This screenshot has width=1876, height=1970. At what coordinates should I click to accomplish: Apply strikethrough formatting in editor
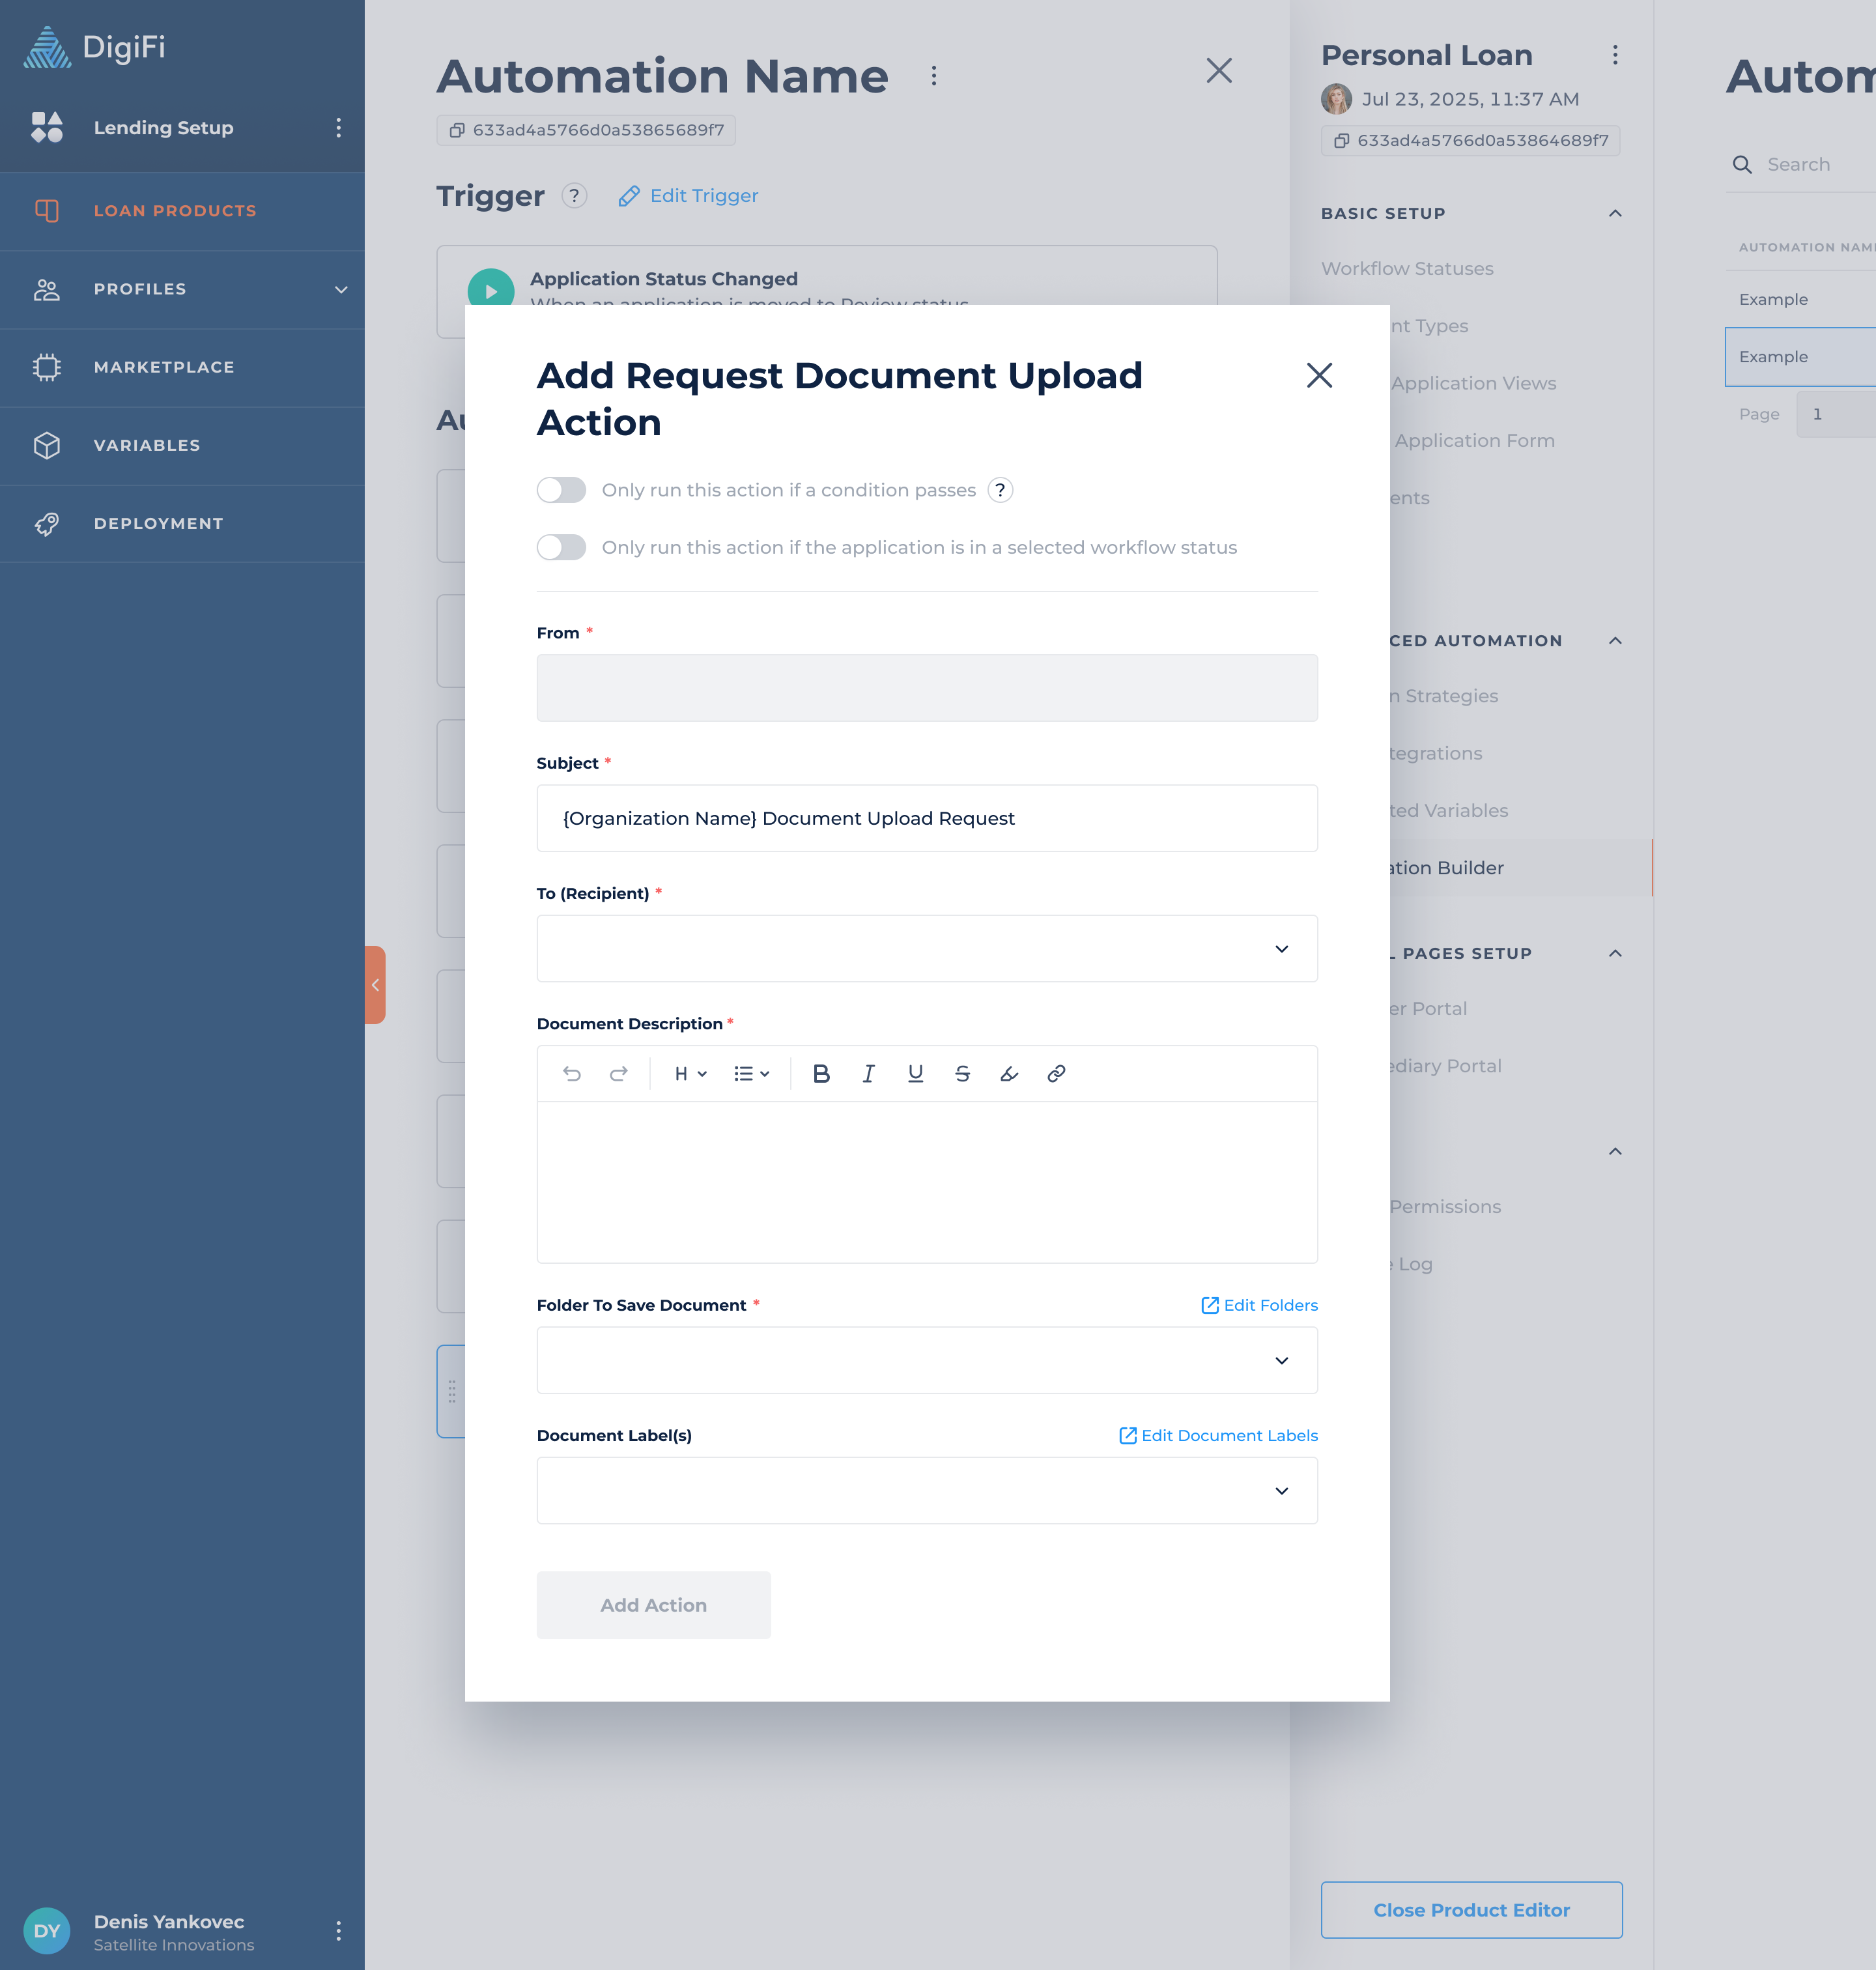(962, 1073)
